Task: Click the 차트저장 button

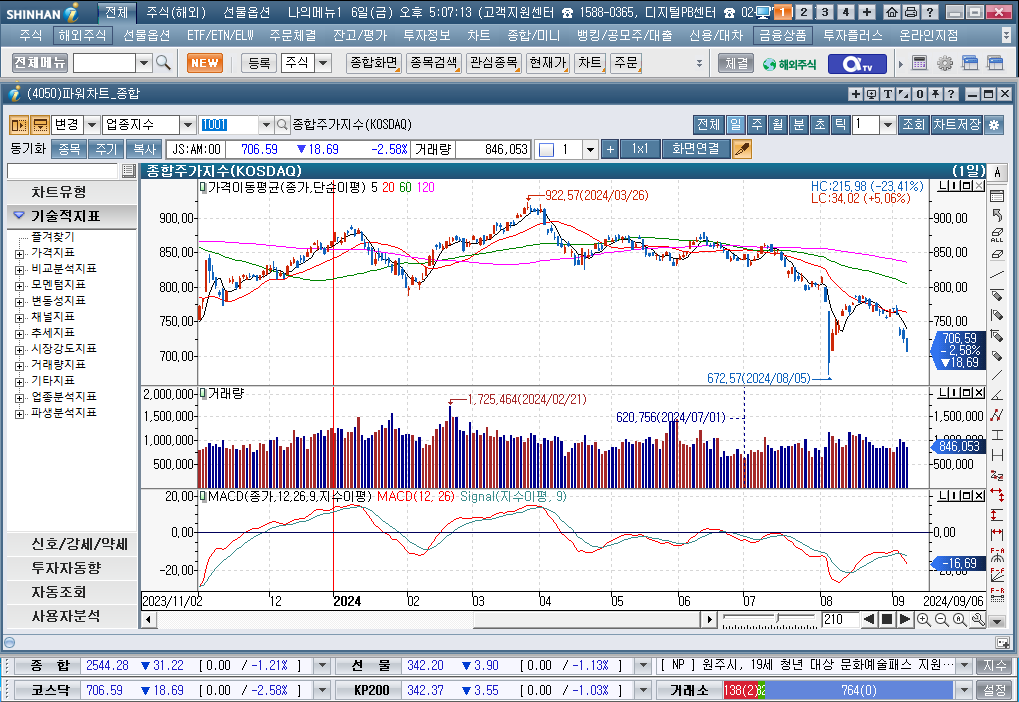Action: click(957, 125)
